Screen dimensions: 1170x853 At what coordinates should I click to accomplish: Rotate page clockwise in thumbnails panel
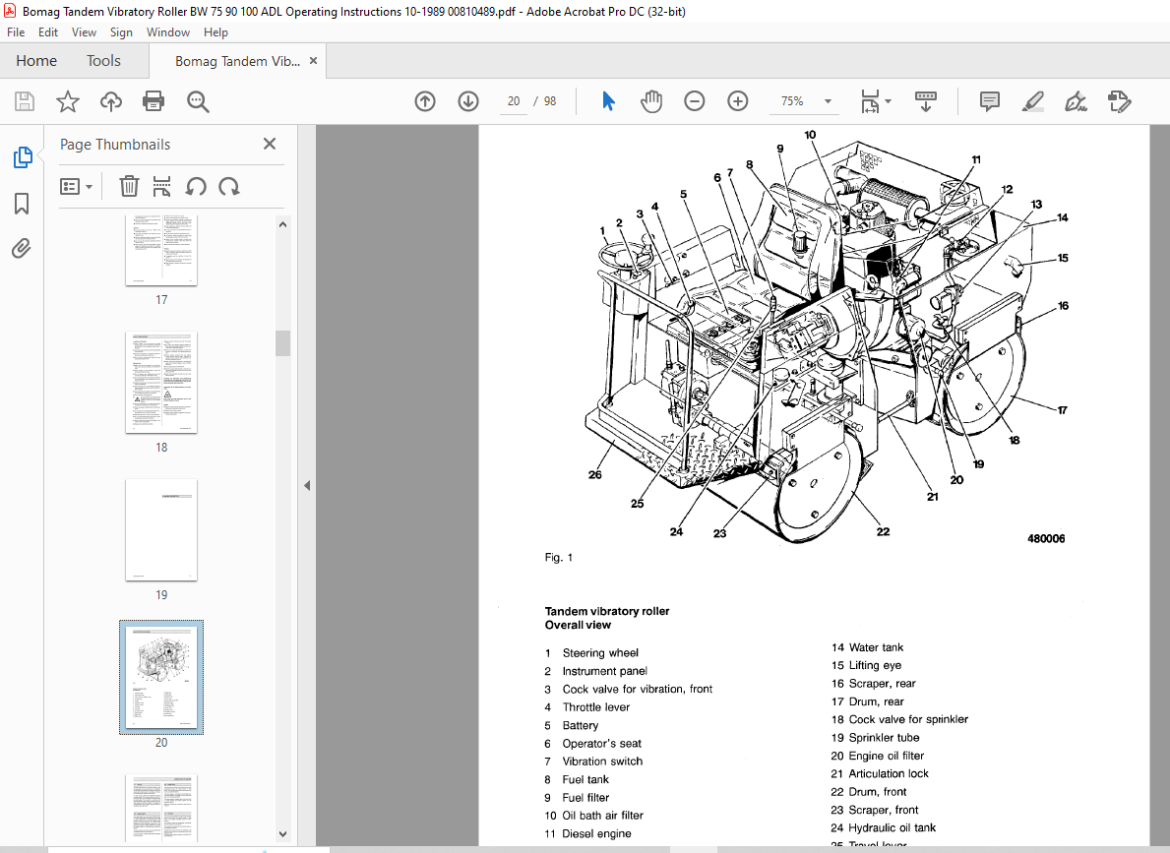229,186
